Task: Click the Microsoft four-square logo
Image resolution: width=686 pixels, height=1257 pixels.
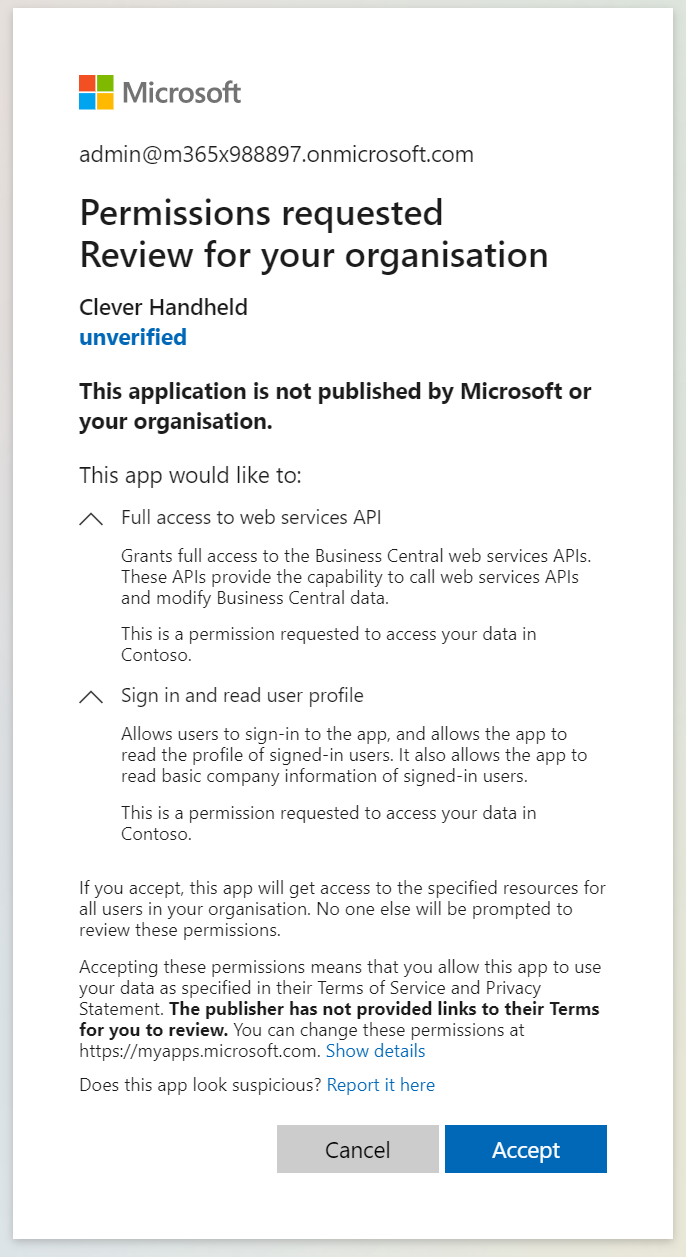Action: pyautogui.click(x=96, y=92)
